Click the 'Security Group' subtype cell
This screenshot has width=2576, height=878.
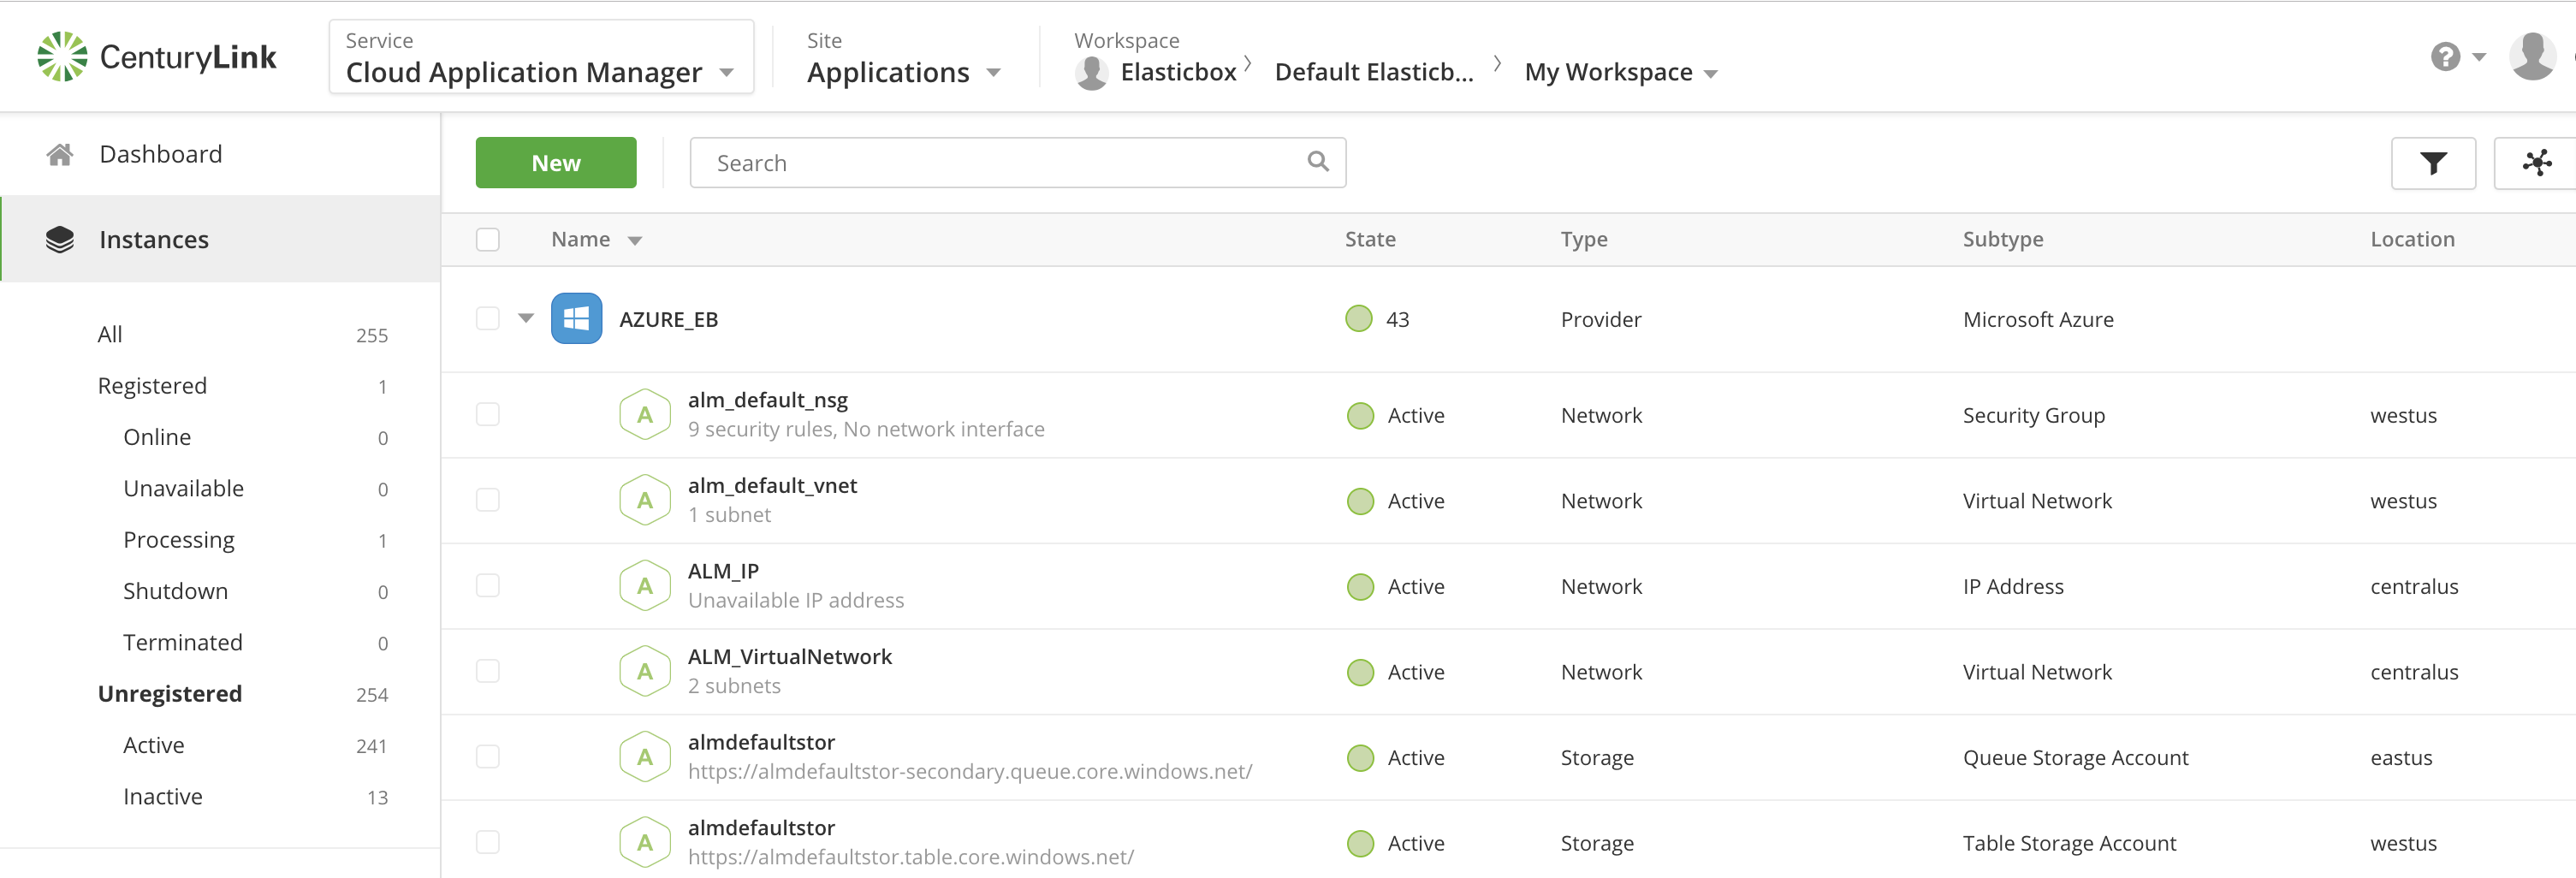pos(2033,416)
